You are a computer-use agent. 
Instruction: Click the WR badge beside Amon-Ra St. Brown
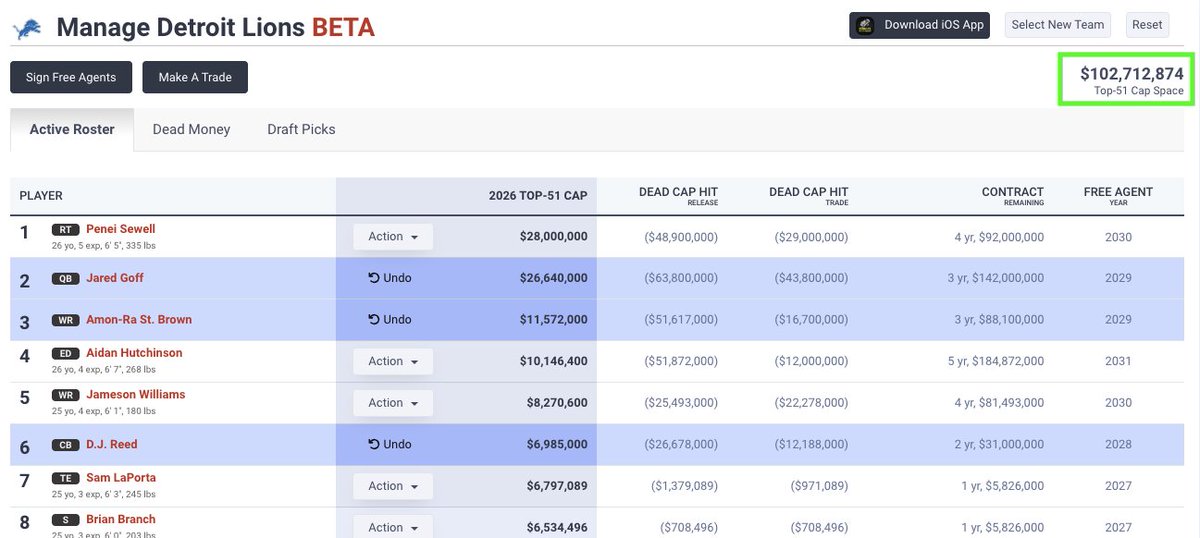(66, 321)
